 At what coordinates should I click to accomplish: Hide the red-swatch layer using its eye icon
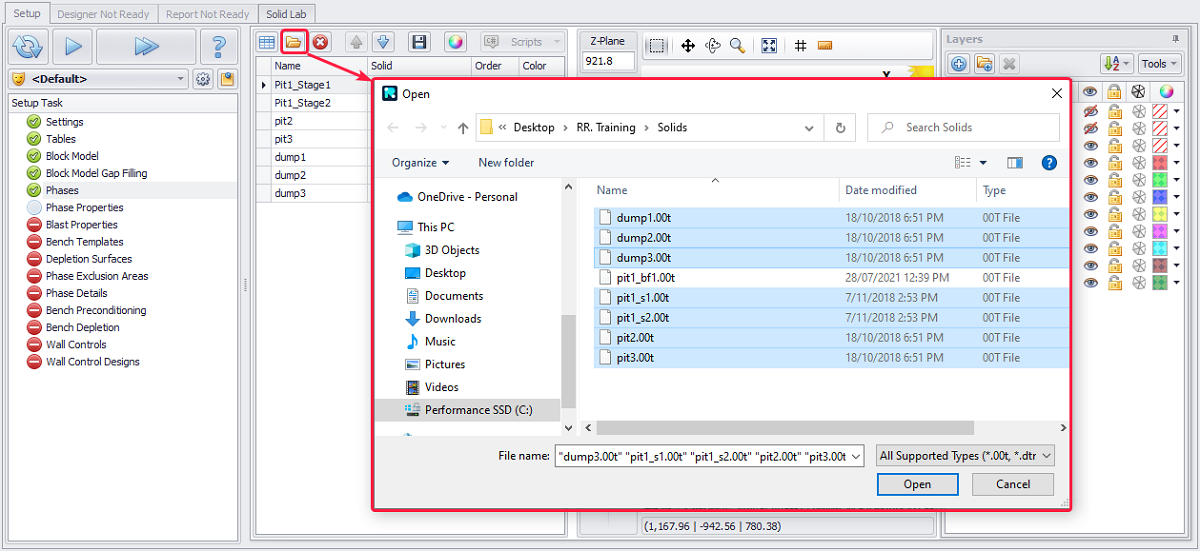[1090, 163]
